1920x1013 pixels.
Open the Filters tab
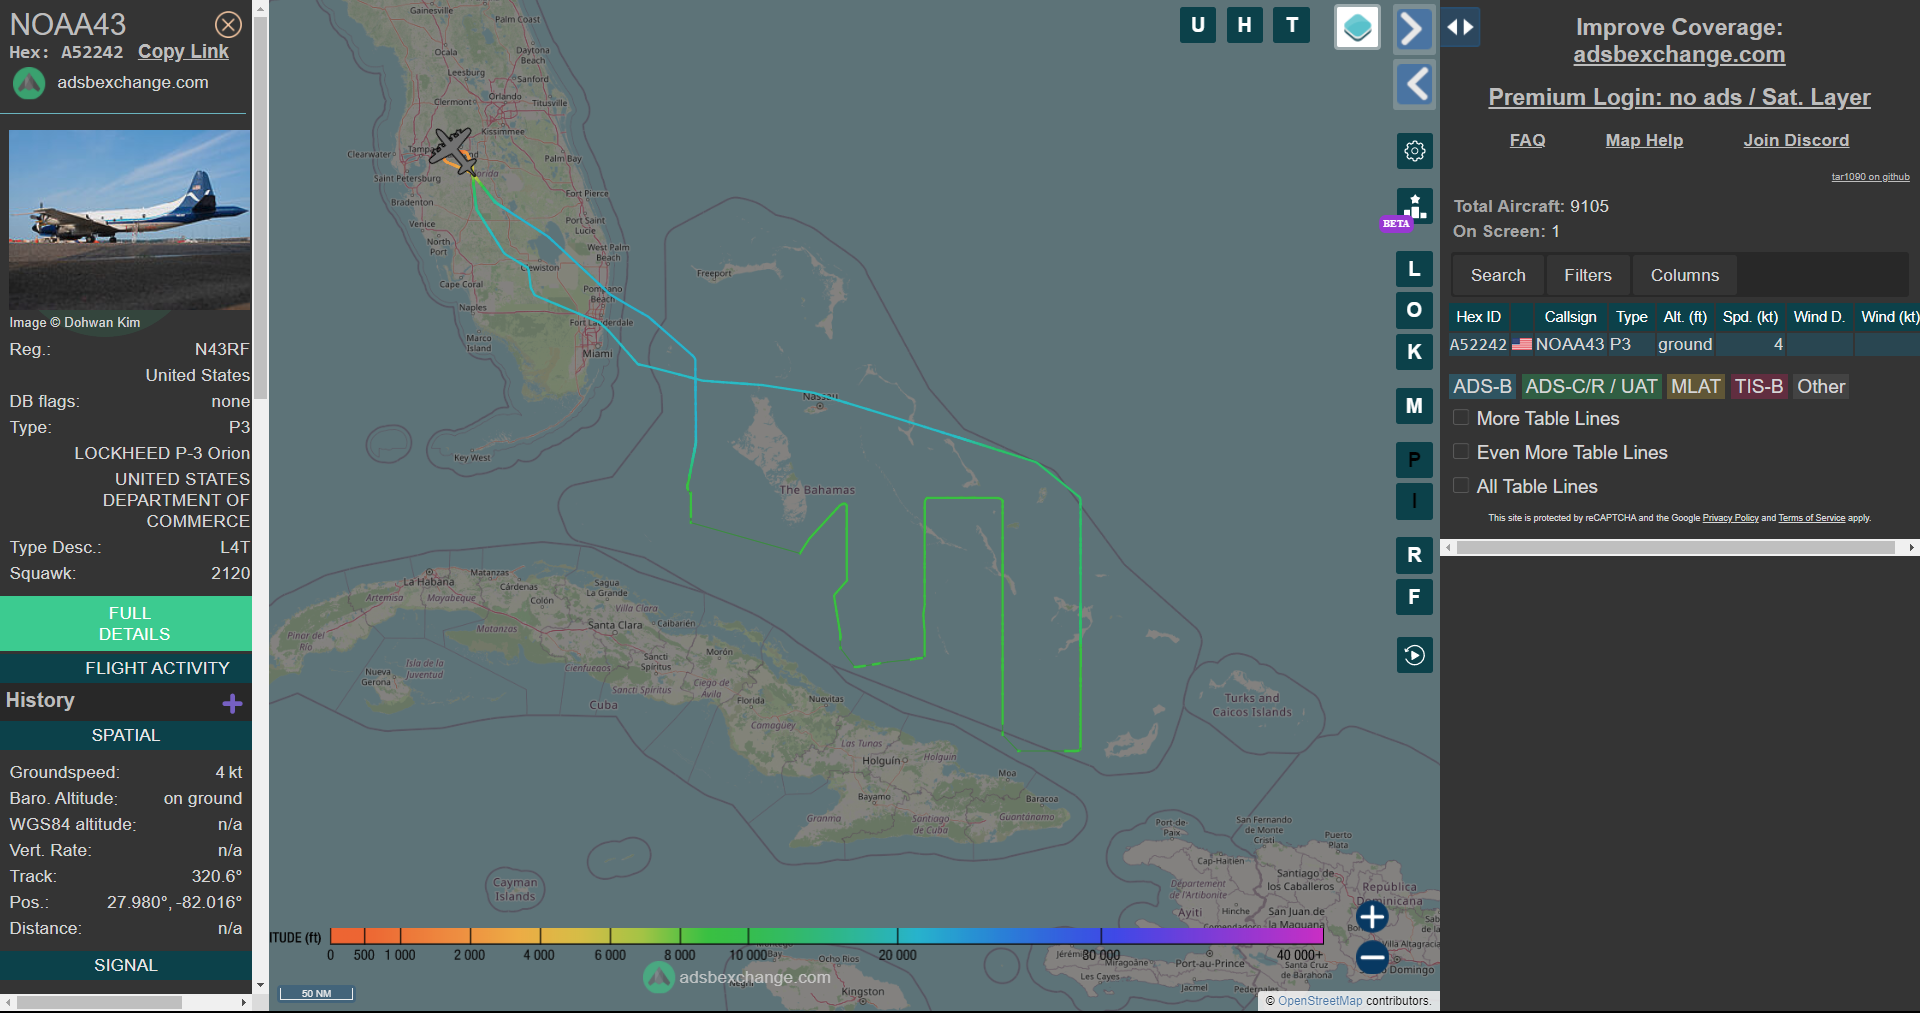1588,275
